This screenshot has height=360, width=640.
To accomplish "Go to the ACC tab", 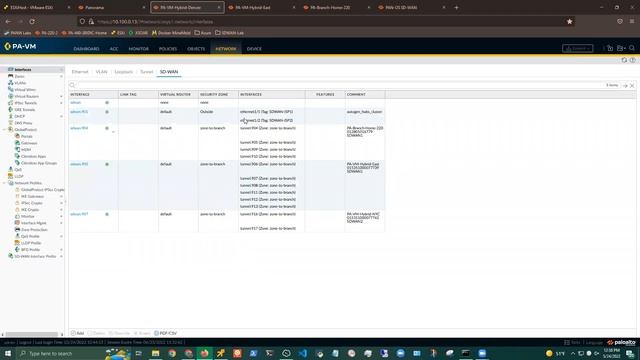I will (x=114, y=49).
